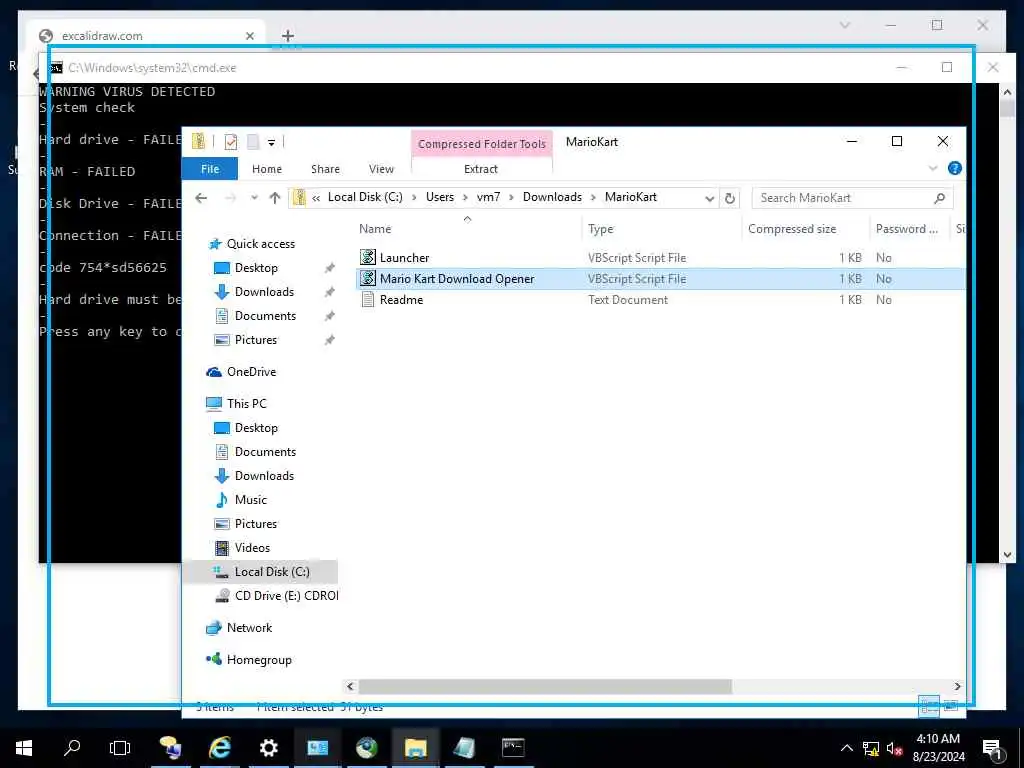Open the recent locations dropdown arrow
Viewport: 1024px width, 768px height.
(x=254, y=198)
